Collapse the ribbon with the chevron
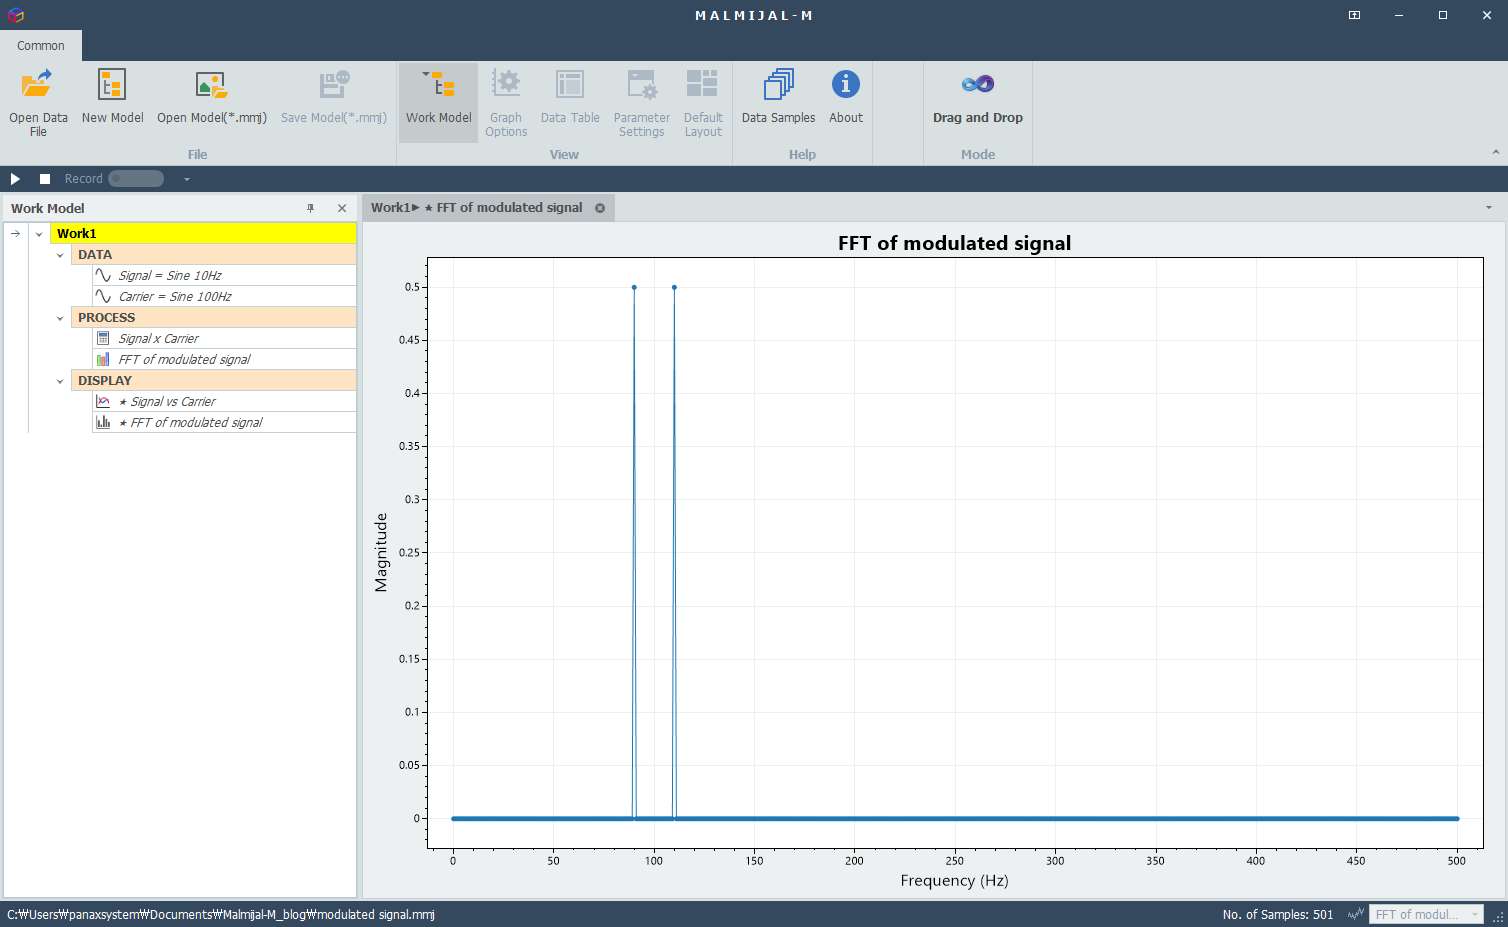This screenshot has height=927, width=1508. pos(1495,152)
